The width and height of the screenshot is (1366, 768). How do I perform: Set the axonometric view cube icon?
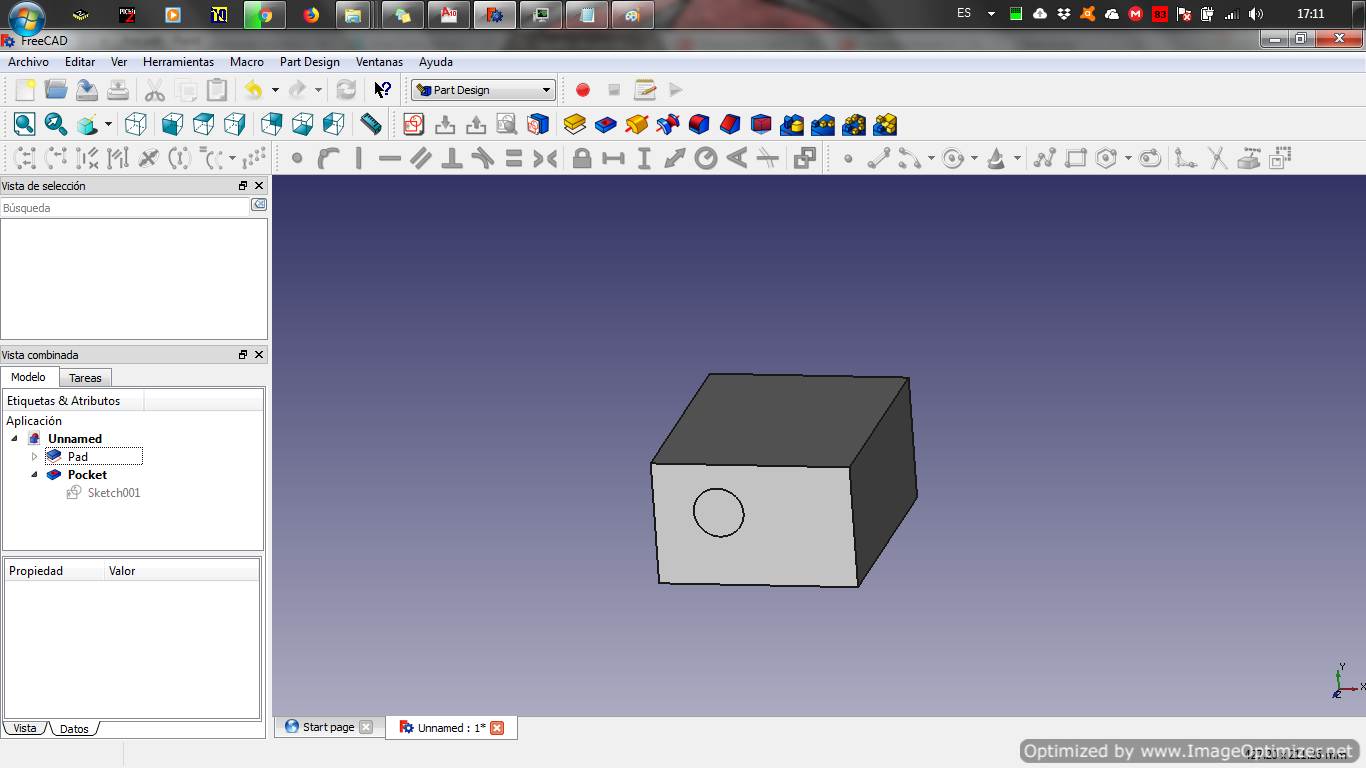coord(136,124)
